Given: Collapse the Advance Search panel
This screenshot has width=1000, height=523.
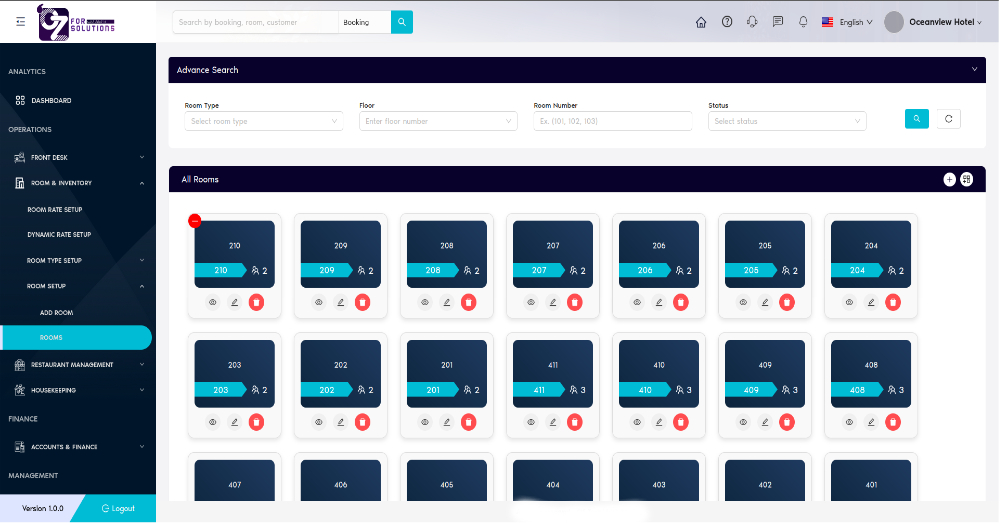Looking at the screenshot, I should (x=975, y=70).
